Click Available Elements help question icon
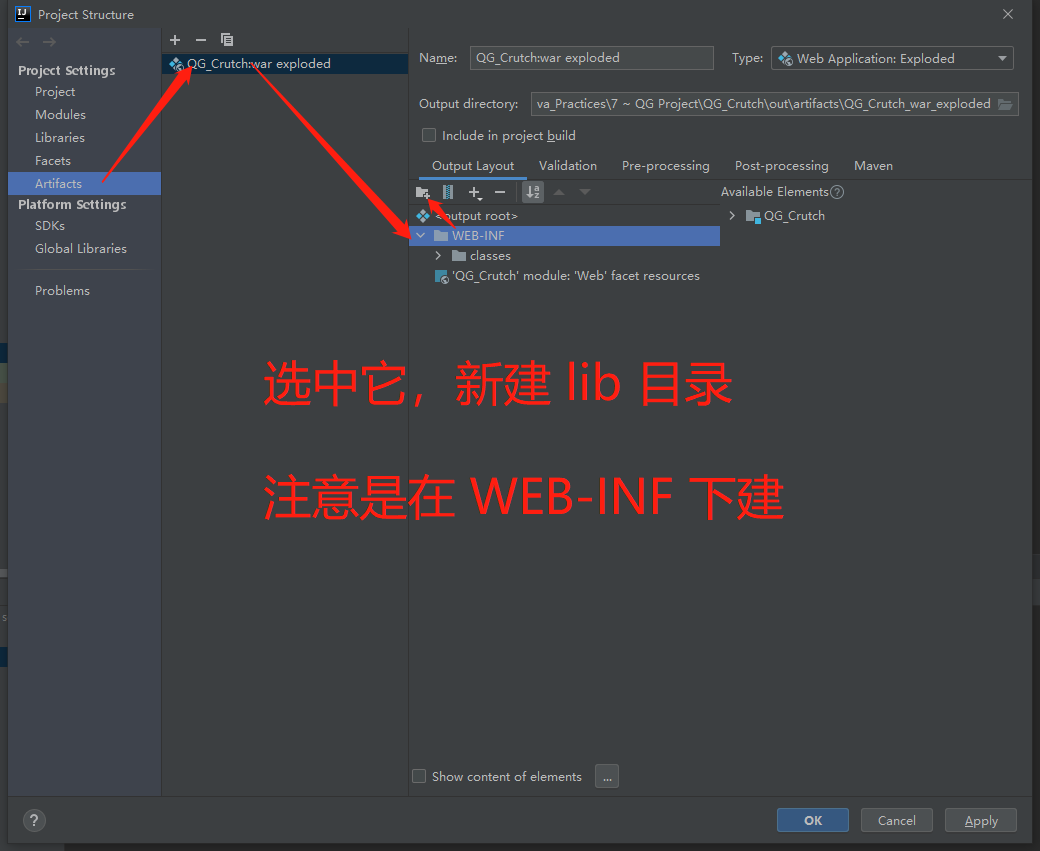This screenshot has width=1040, height=851. (837, 192)
